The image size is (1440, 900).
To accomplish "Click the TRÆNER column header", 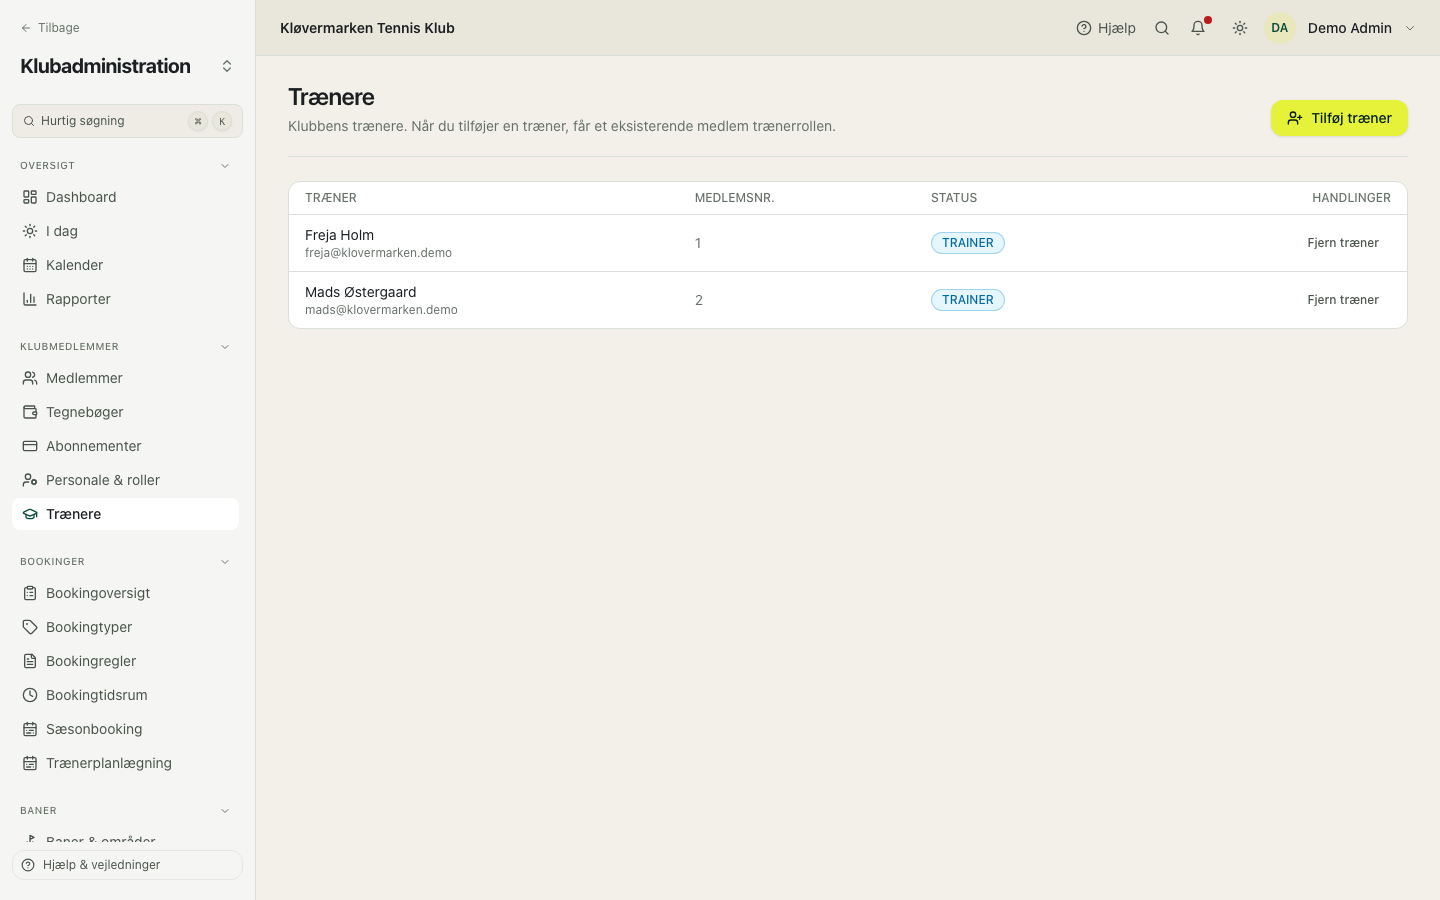I will coord(331,198).
